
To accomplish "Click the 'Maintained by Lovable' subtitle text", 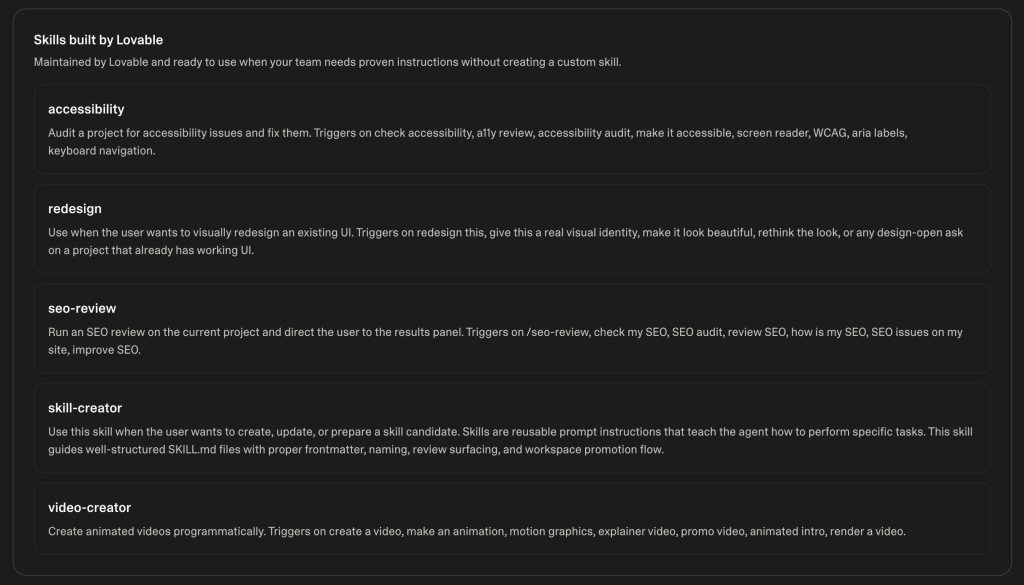I will click(327, 62).
